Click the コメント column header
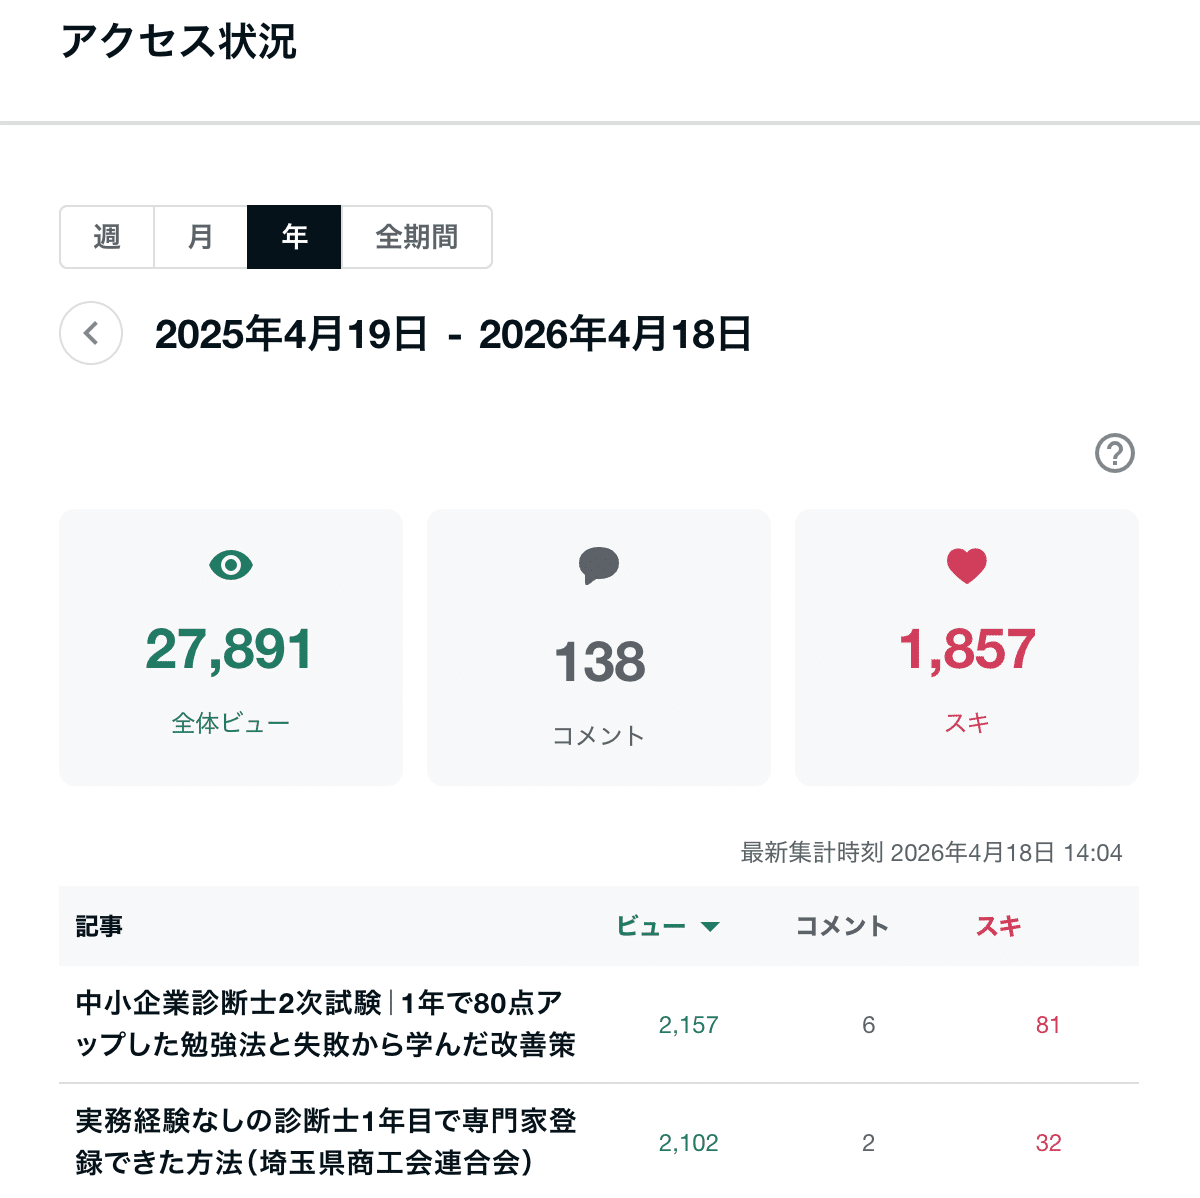Viewport: 1200px width, 1198px height. click(840, 927)
